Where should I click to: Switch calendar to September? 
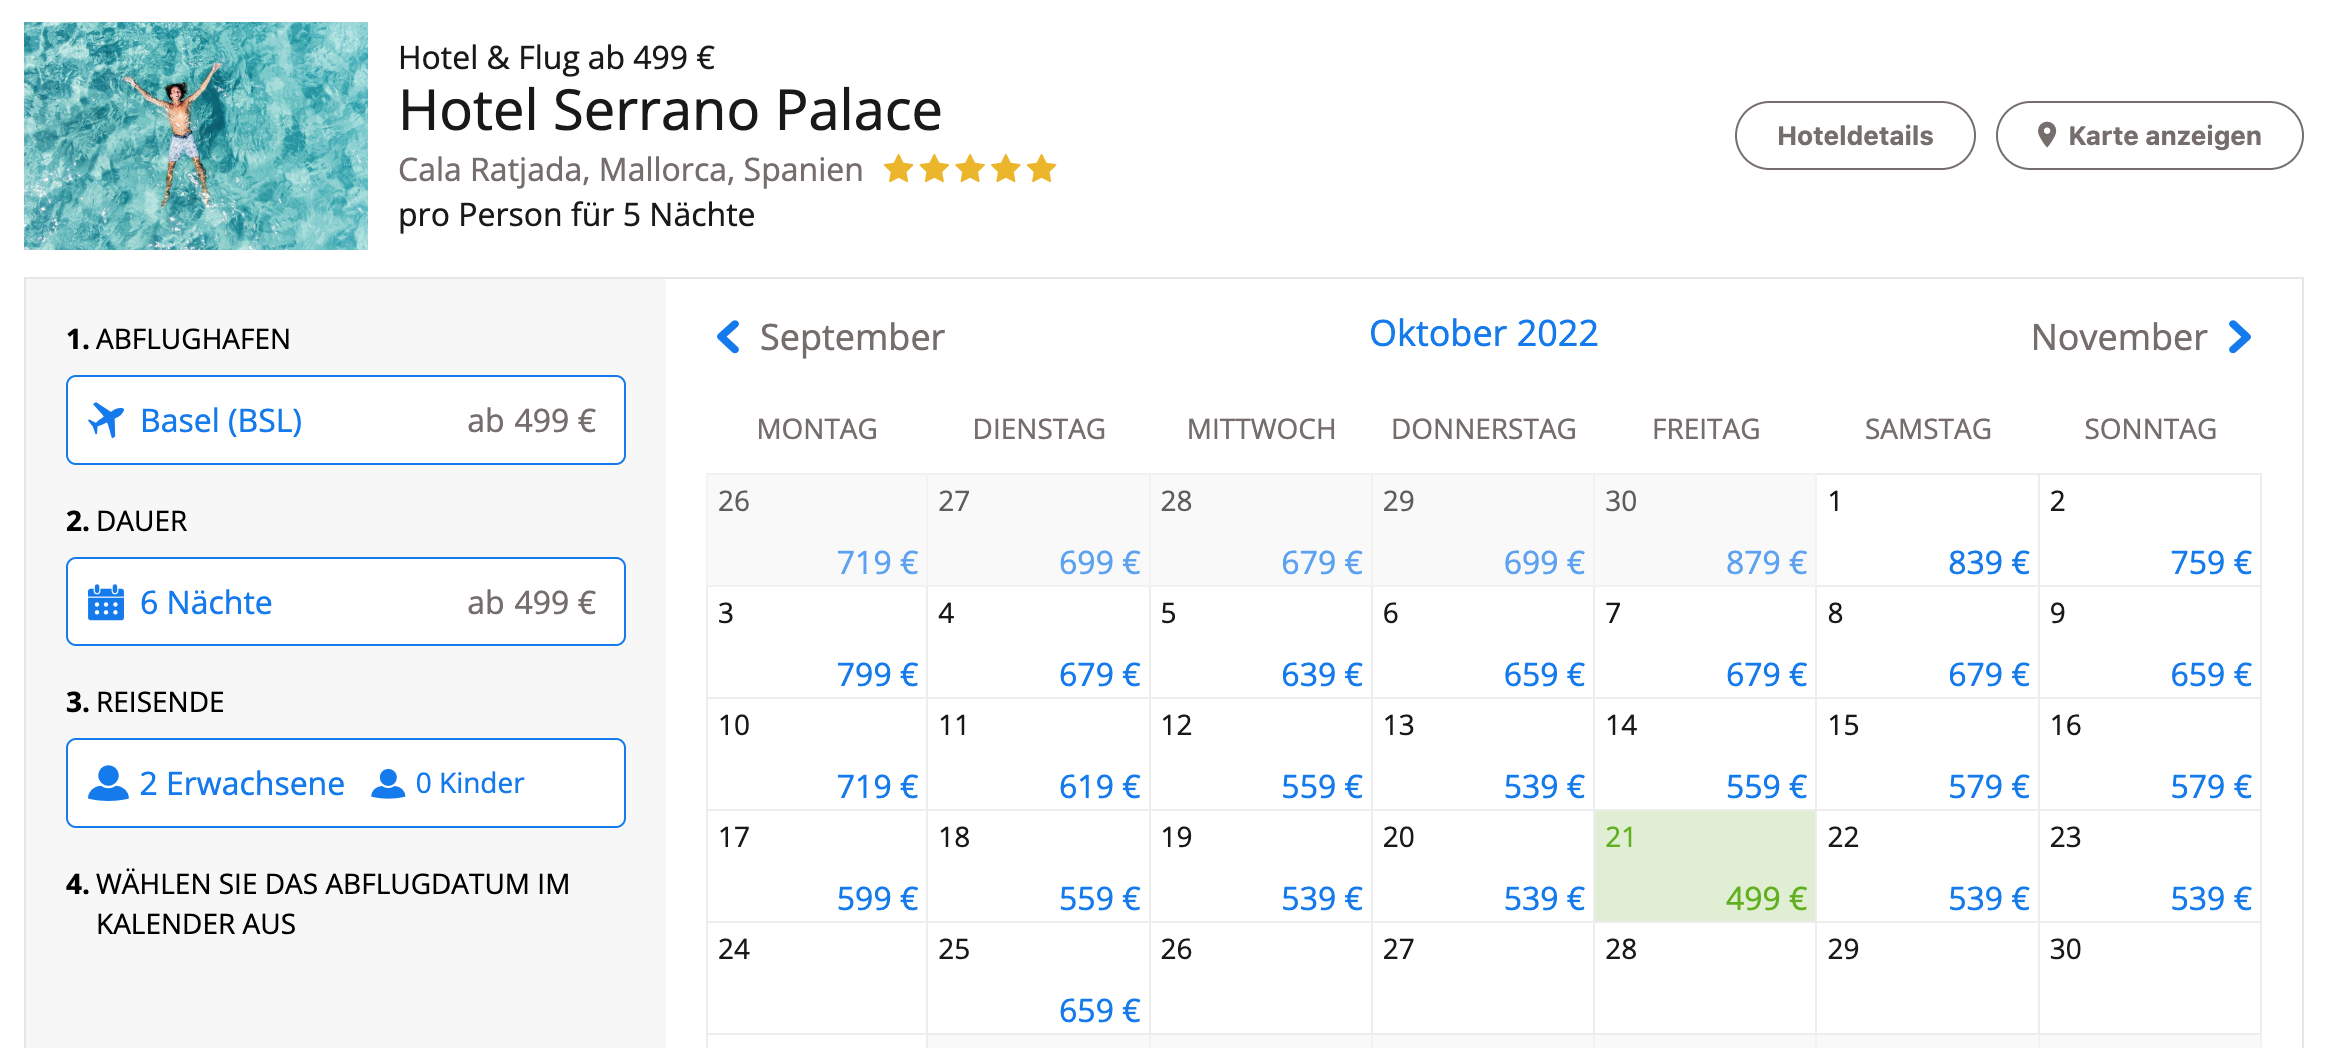pos(851,338)
